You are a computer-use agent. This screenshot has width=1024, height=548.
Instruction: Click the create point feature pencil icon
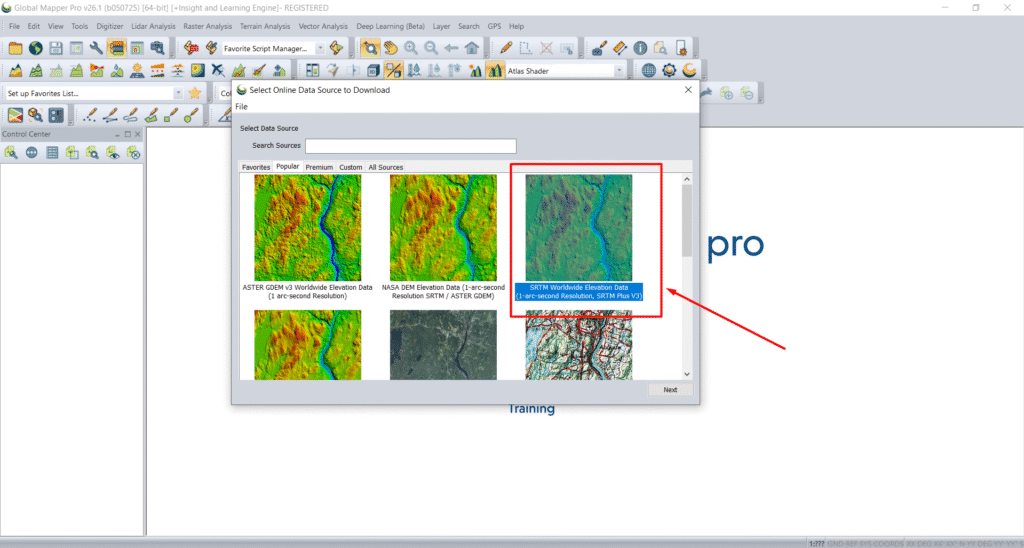90,116
